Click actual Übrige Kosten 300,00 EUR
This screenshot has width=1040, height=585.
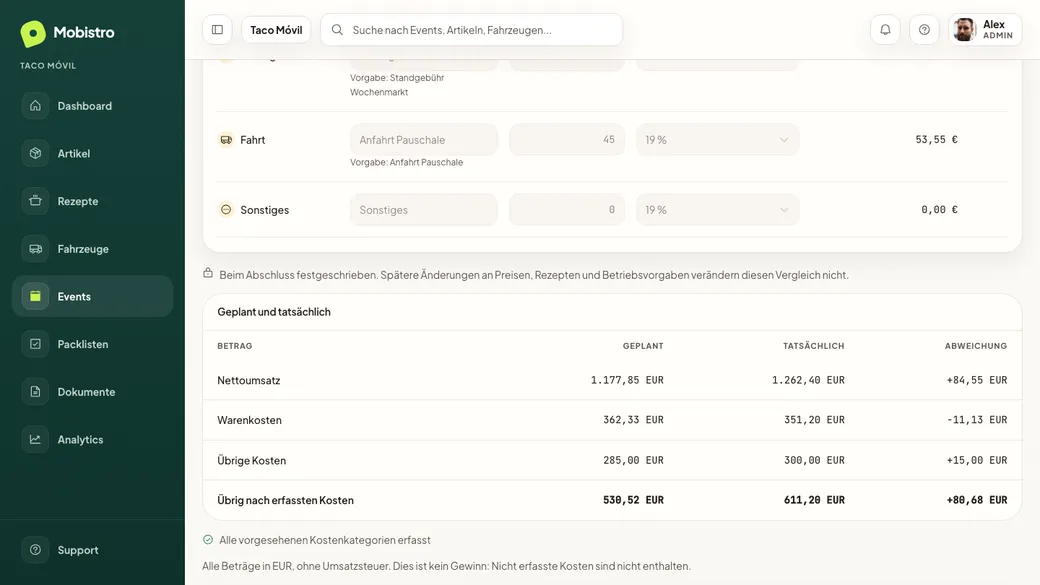[814, 460]
